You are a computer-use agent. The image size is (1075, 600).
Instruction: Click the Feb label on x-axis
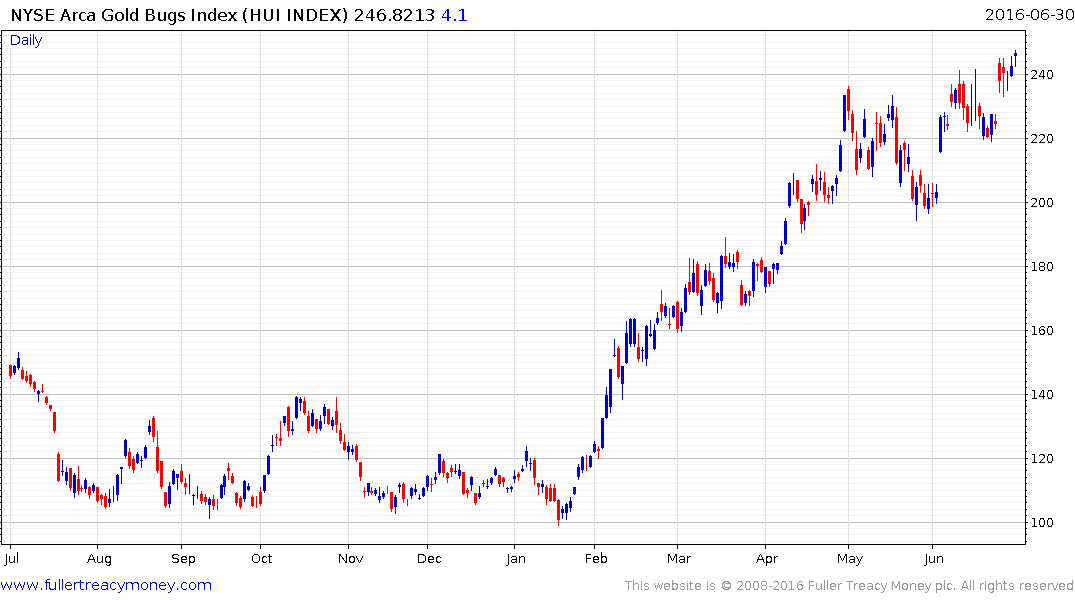pyautogui.click(x=596, y=558)
